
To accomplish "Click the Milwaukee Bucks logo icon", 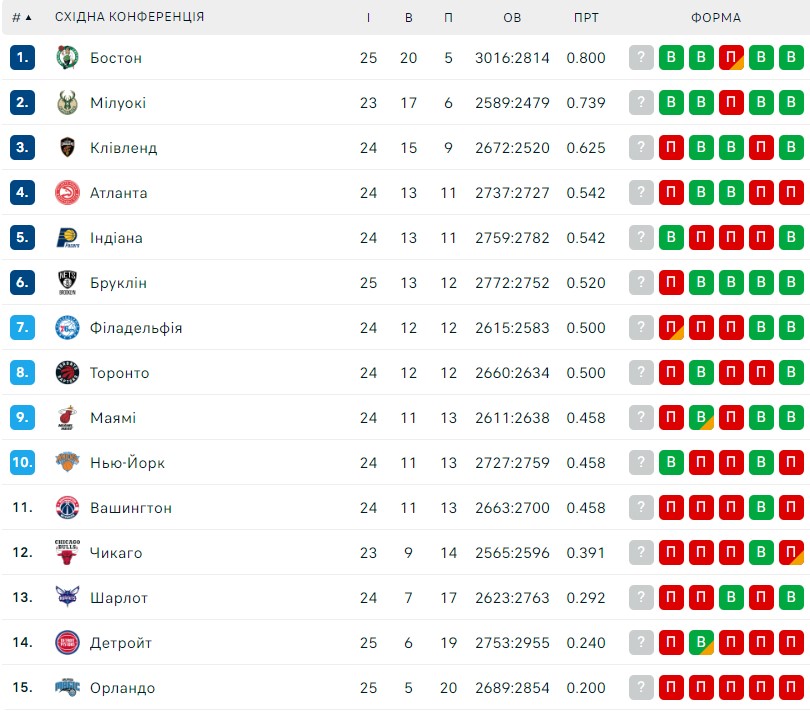I will (x=67, y=102).
